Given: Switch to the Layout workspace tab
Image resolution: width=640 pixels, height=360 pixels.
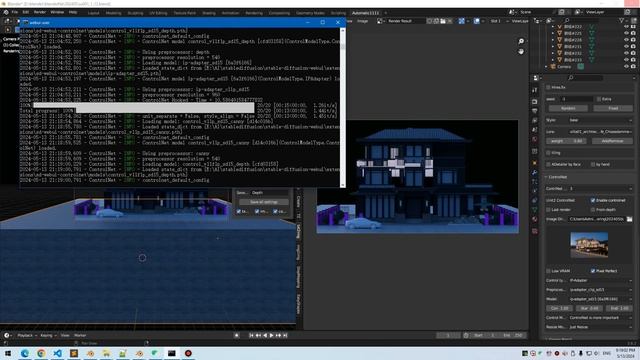Looking at the screenshot, I should click(x=93, y=13).
